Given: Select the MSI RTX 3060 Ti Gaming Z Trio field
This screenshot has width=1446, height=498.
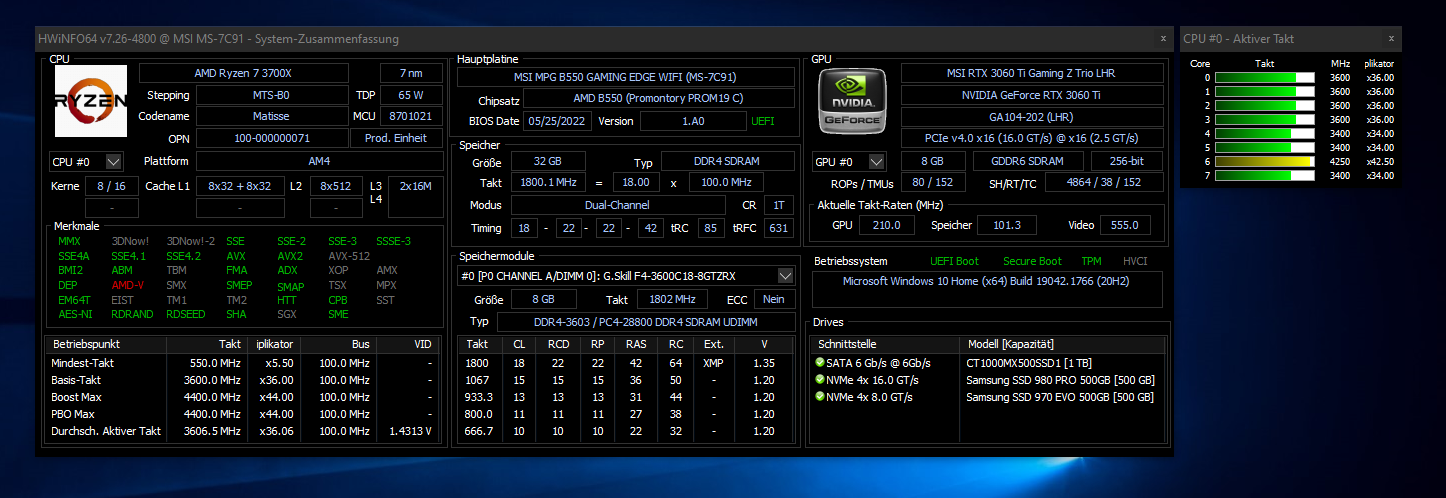Looking at the screenshot, I should 1032,73.
